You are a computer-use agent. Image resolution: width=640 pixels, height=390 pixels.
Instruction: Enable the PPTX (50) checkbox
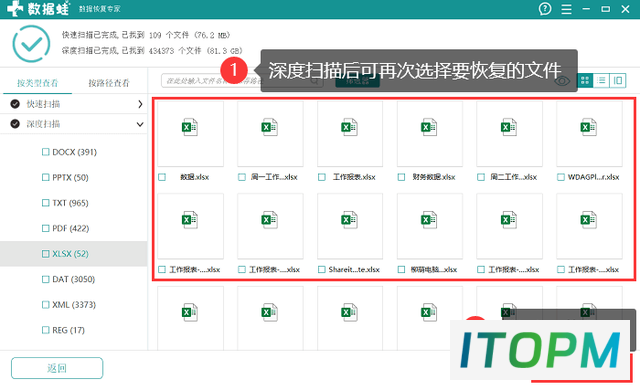[x=46, y=177]
